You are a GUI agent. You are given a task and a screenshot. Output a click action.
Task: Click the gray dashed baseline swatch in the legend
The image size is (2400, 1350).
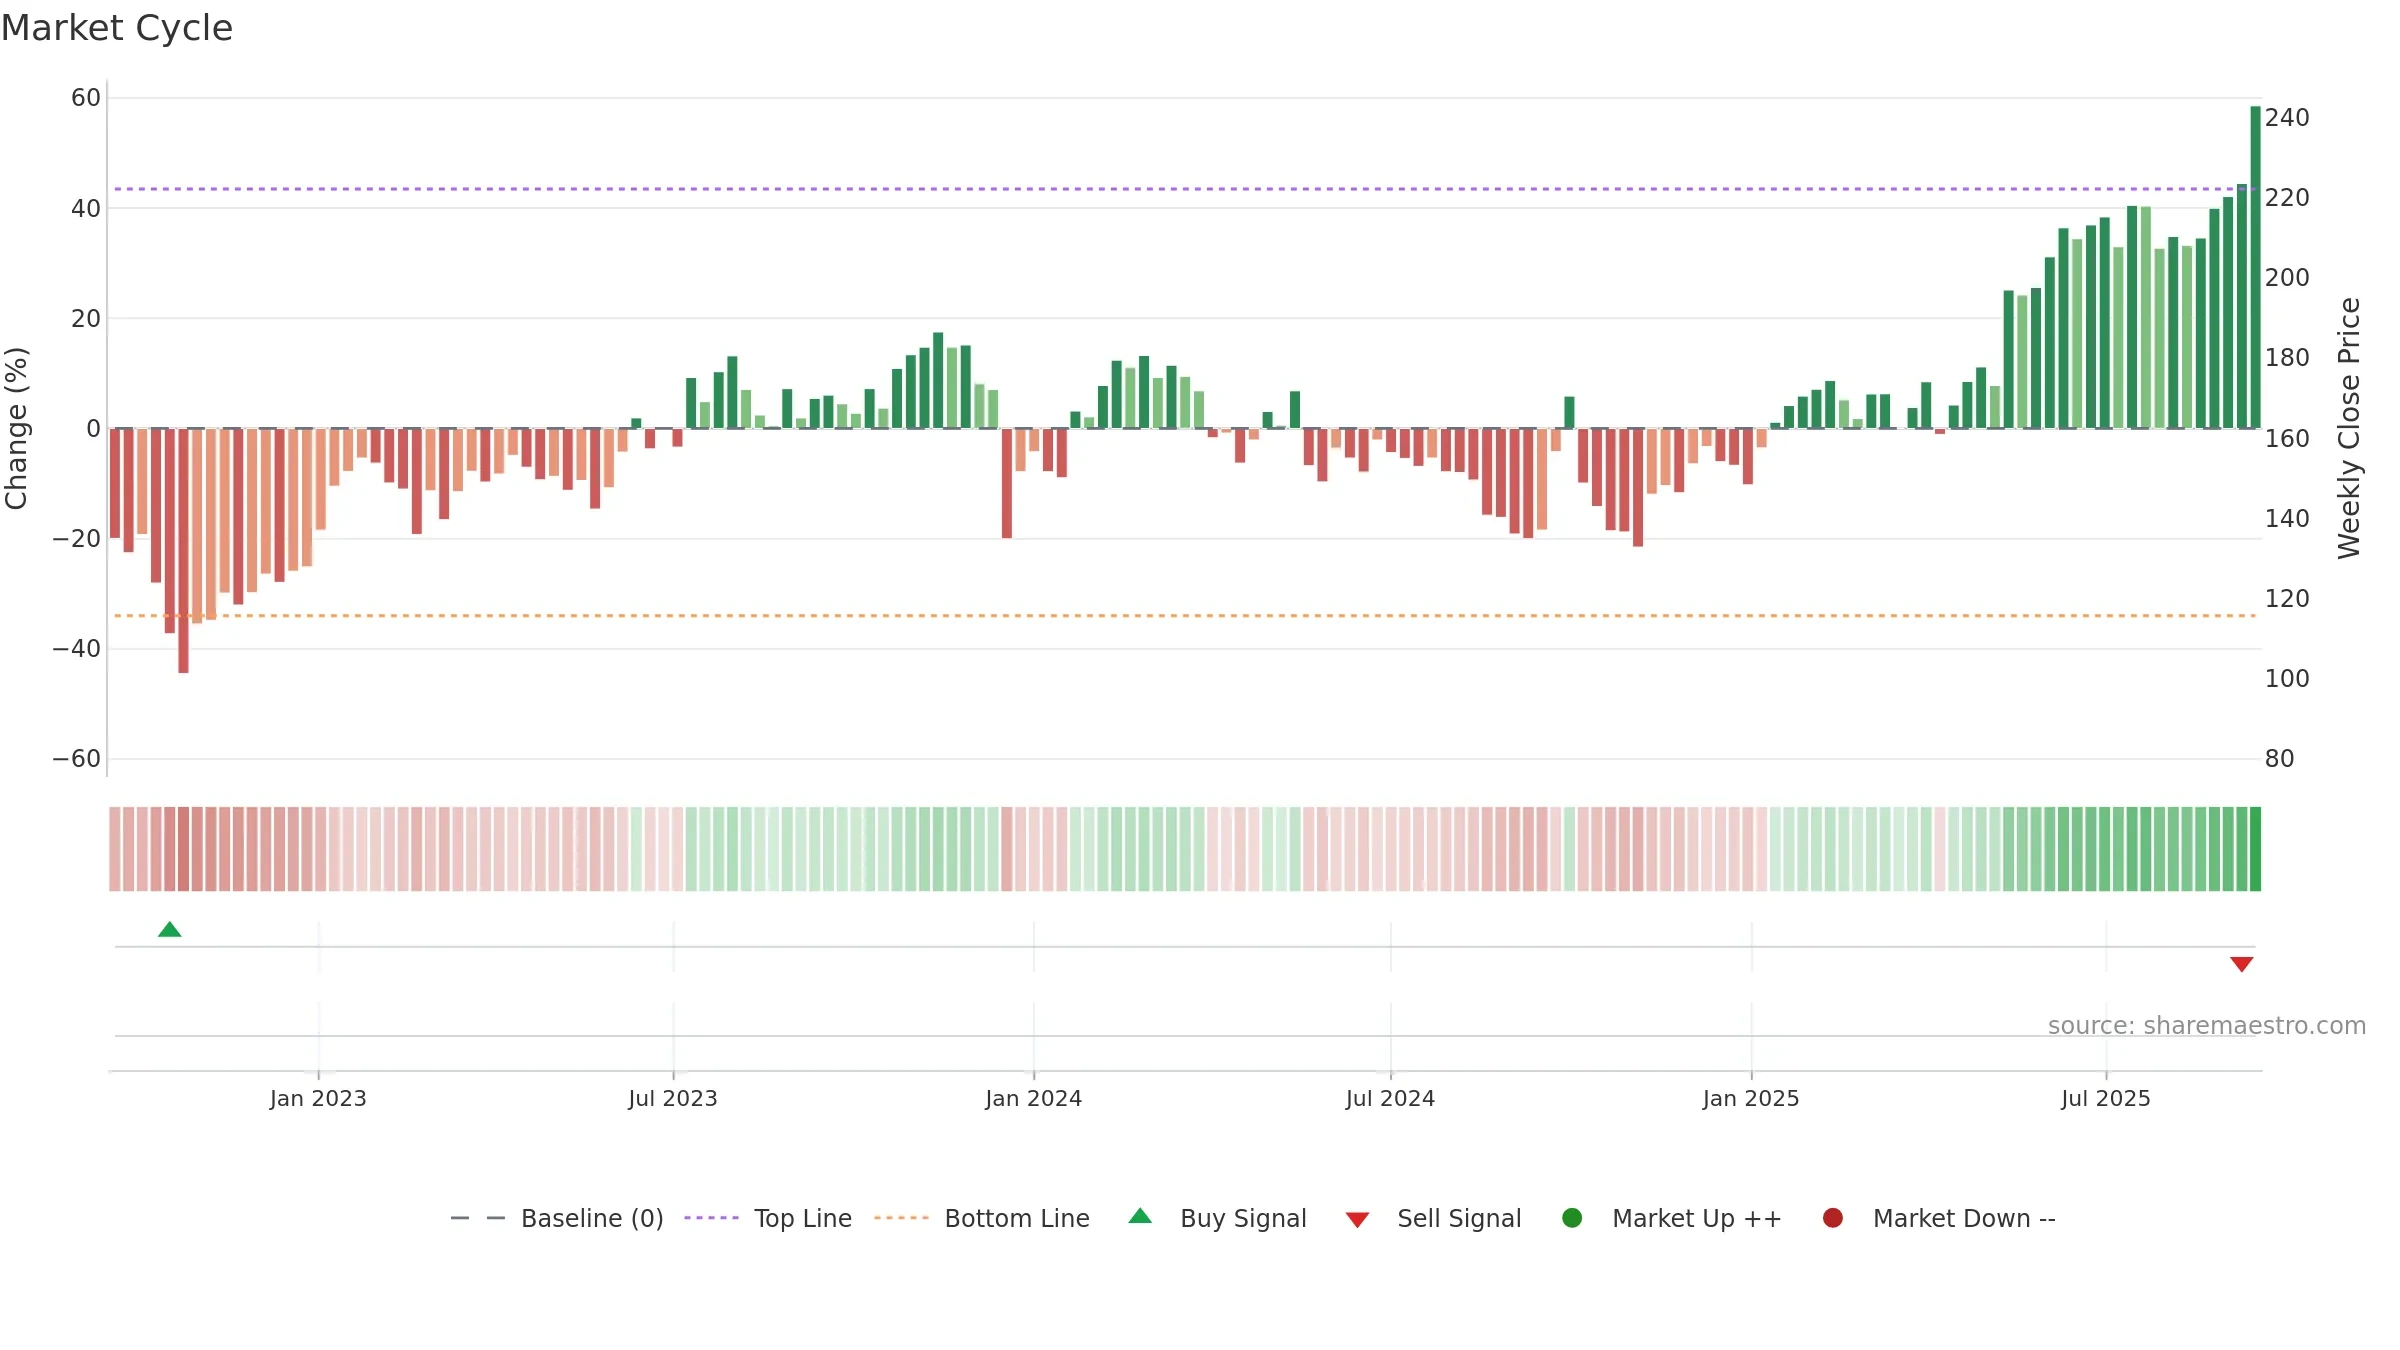point(478,1218)
